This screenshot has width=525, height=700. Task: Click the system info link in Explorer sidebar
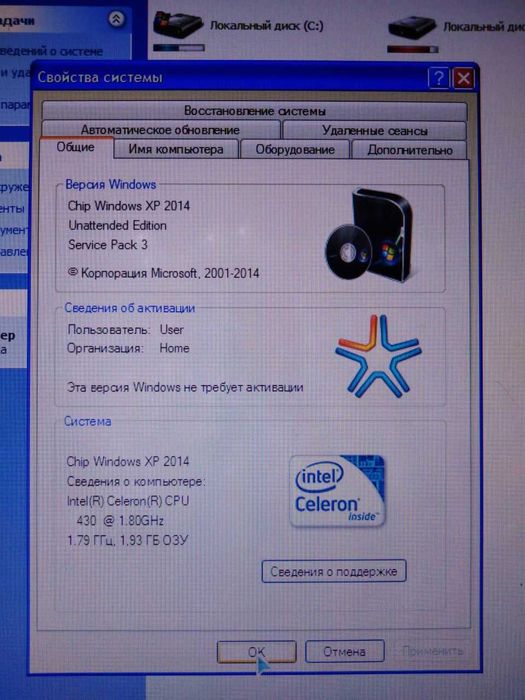[x=51, y=51]
